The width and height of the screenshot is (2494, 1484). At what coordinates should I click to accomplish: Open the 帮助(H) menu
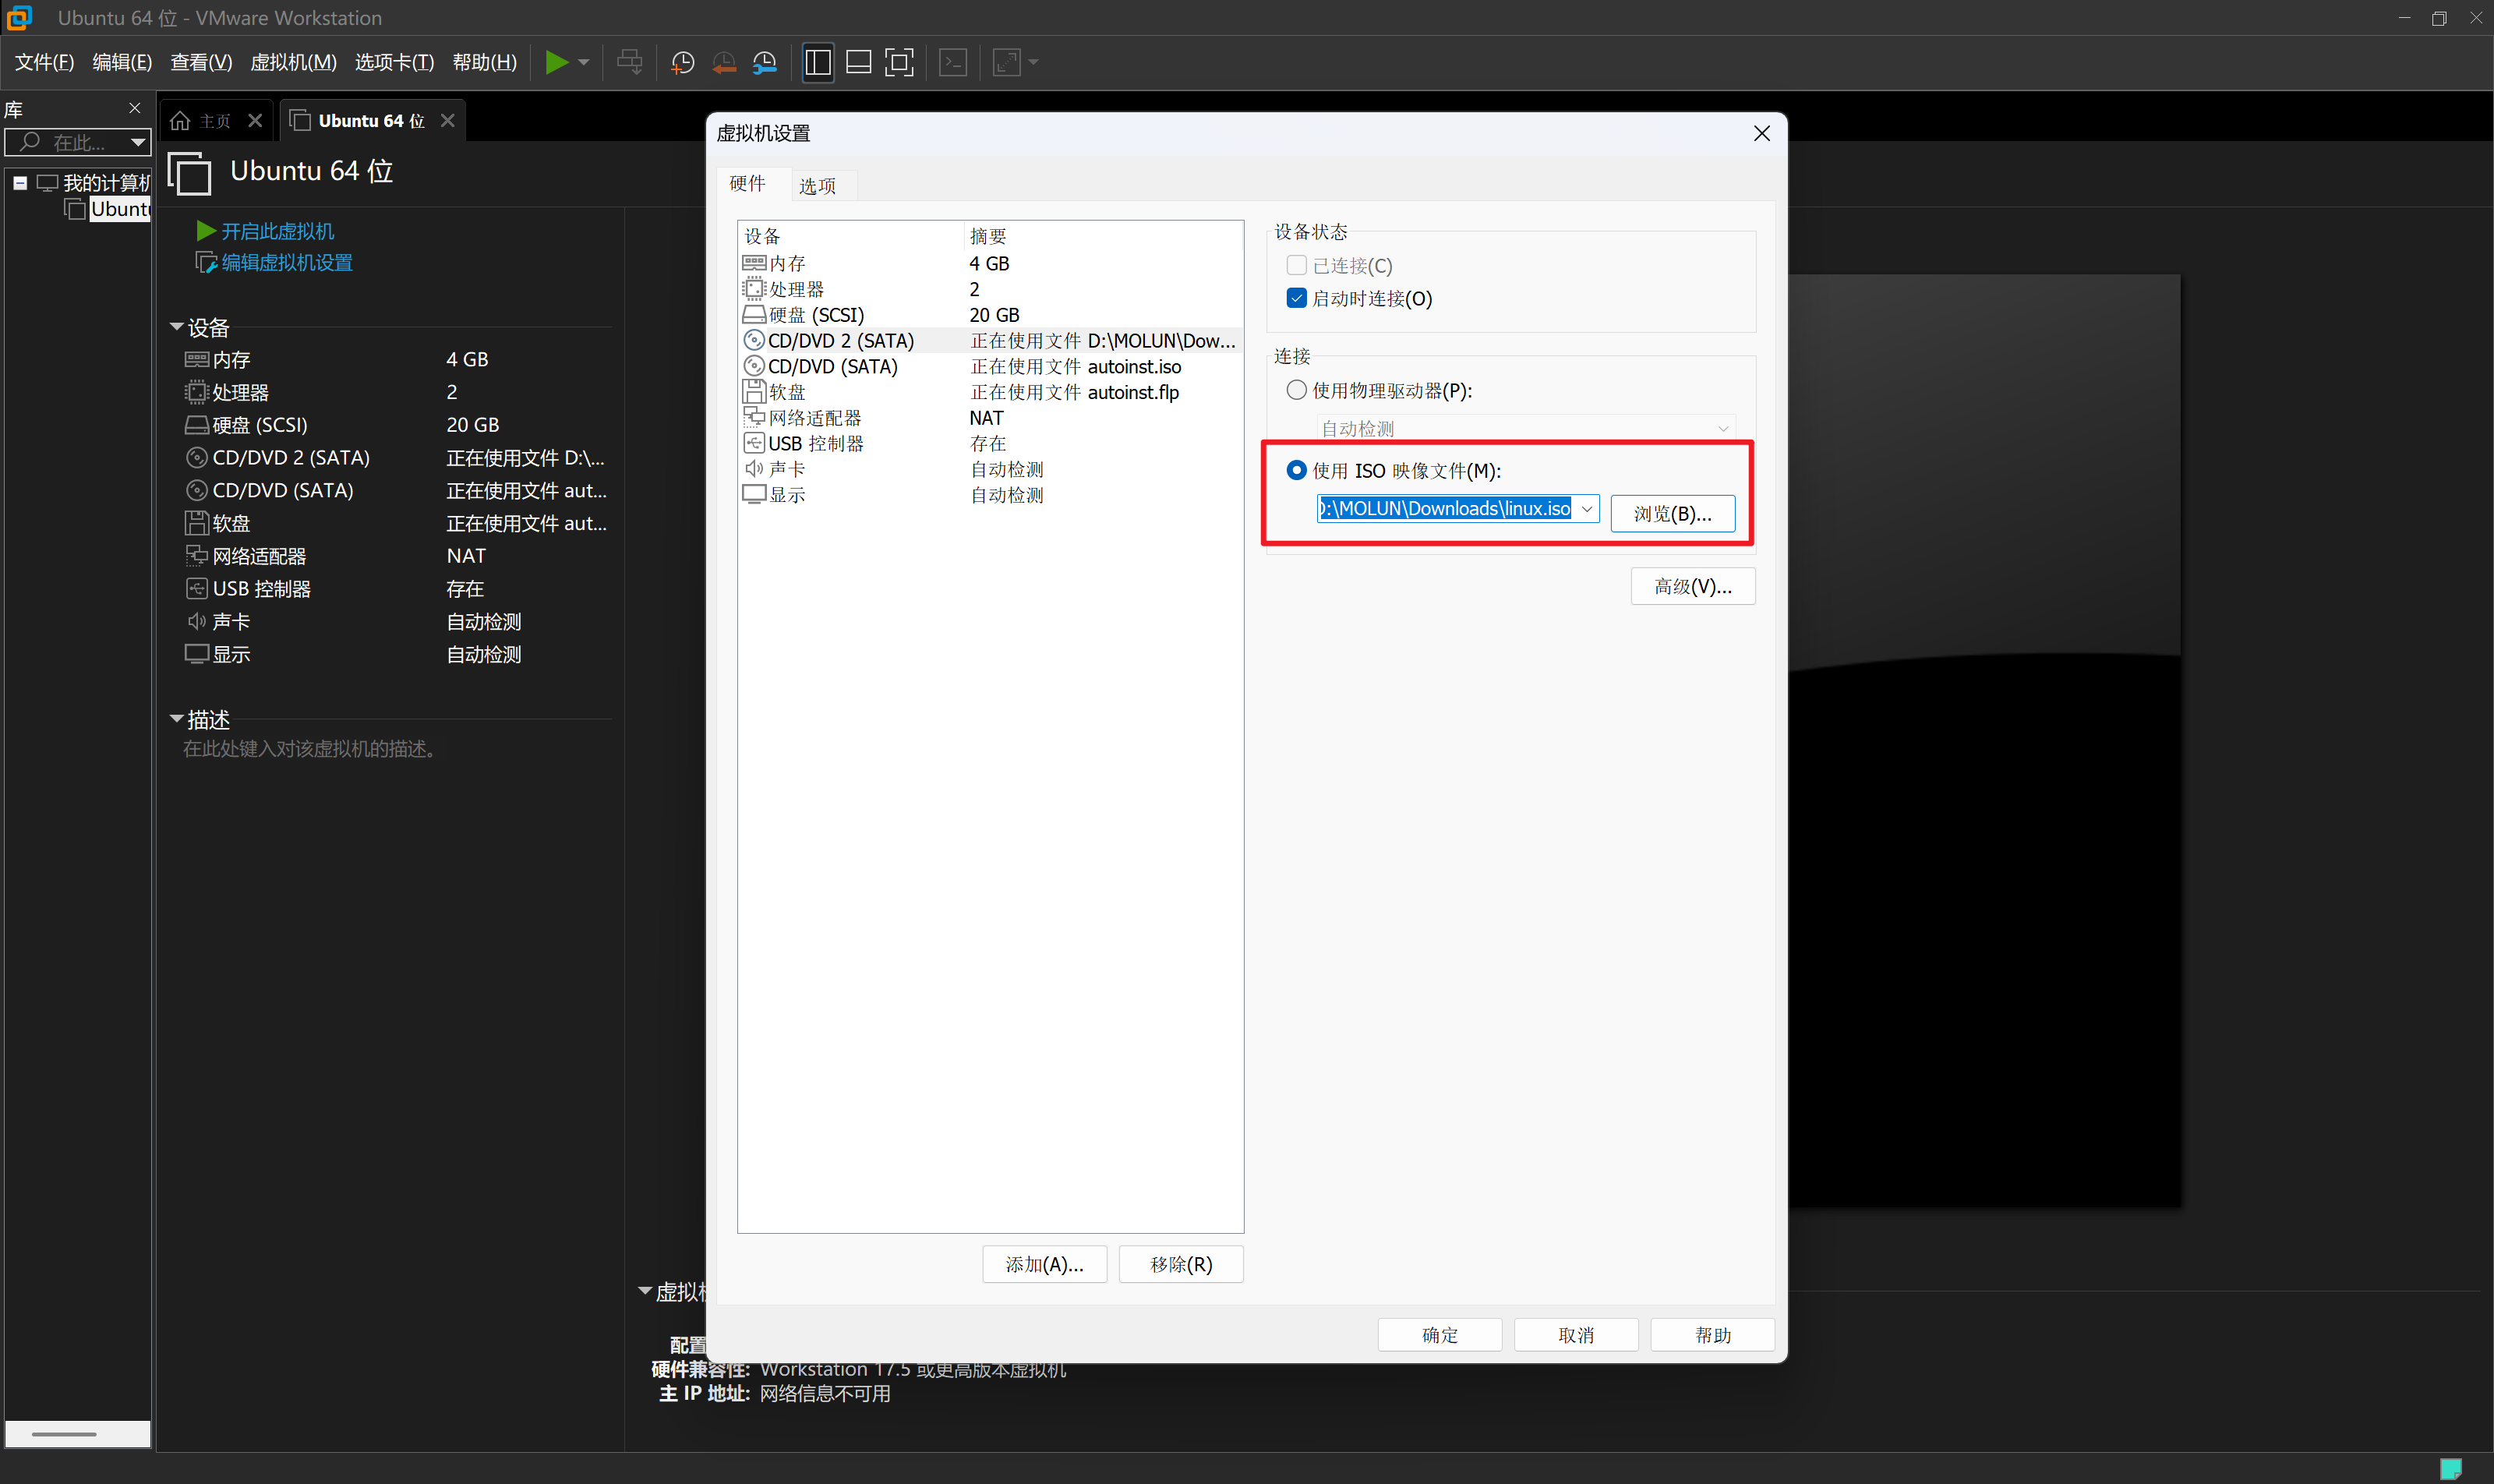(484, 62)
